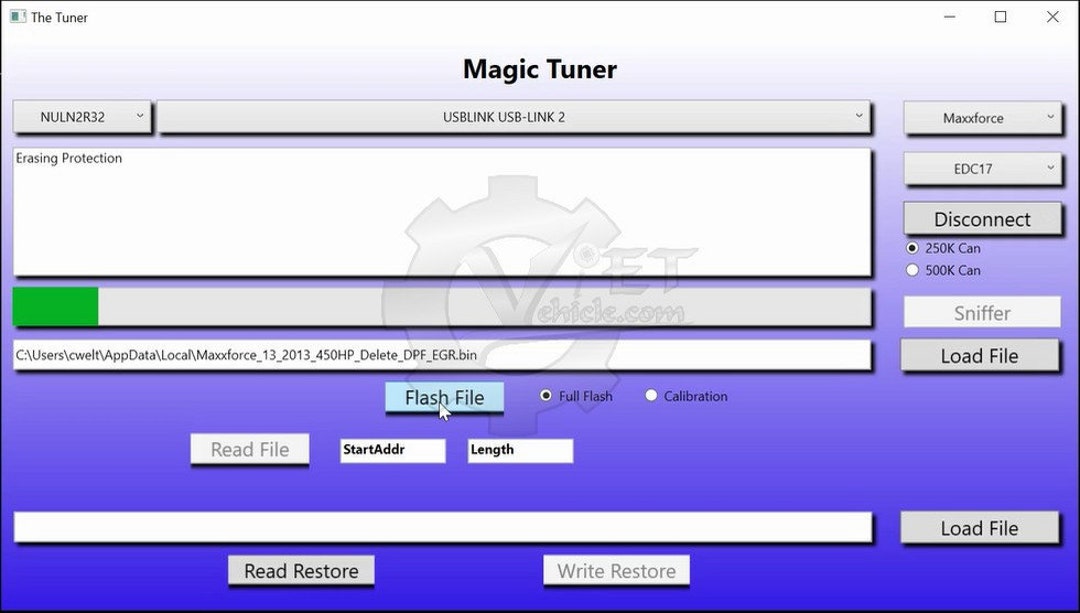1080x613 pixels.
Task: Click the Flash File button
Action: (444, 398)
